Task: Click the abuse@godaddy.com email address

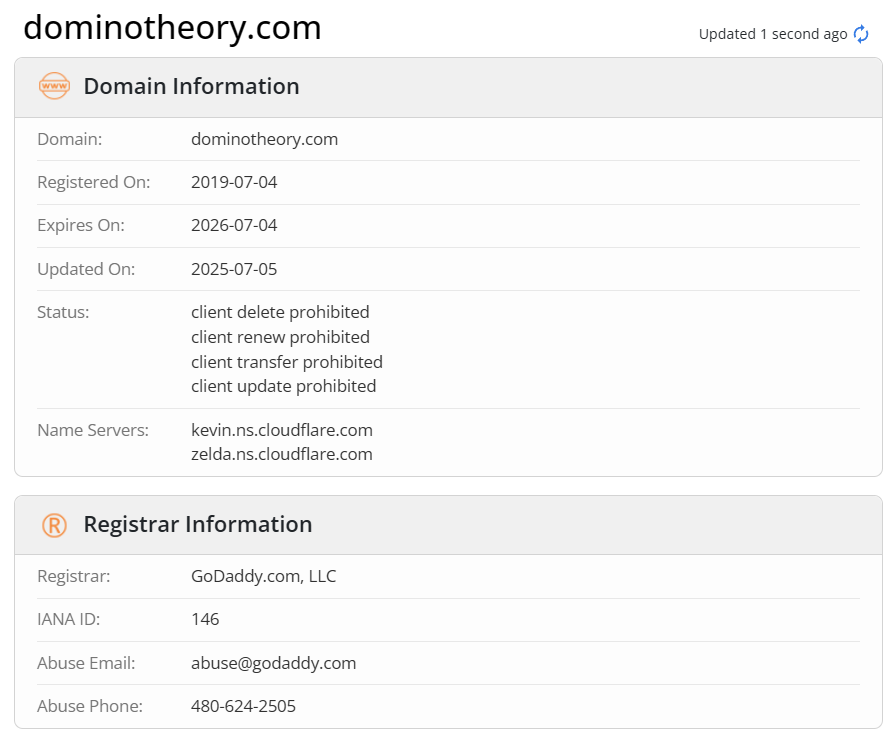Action: click(273, 663)
